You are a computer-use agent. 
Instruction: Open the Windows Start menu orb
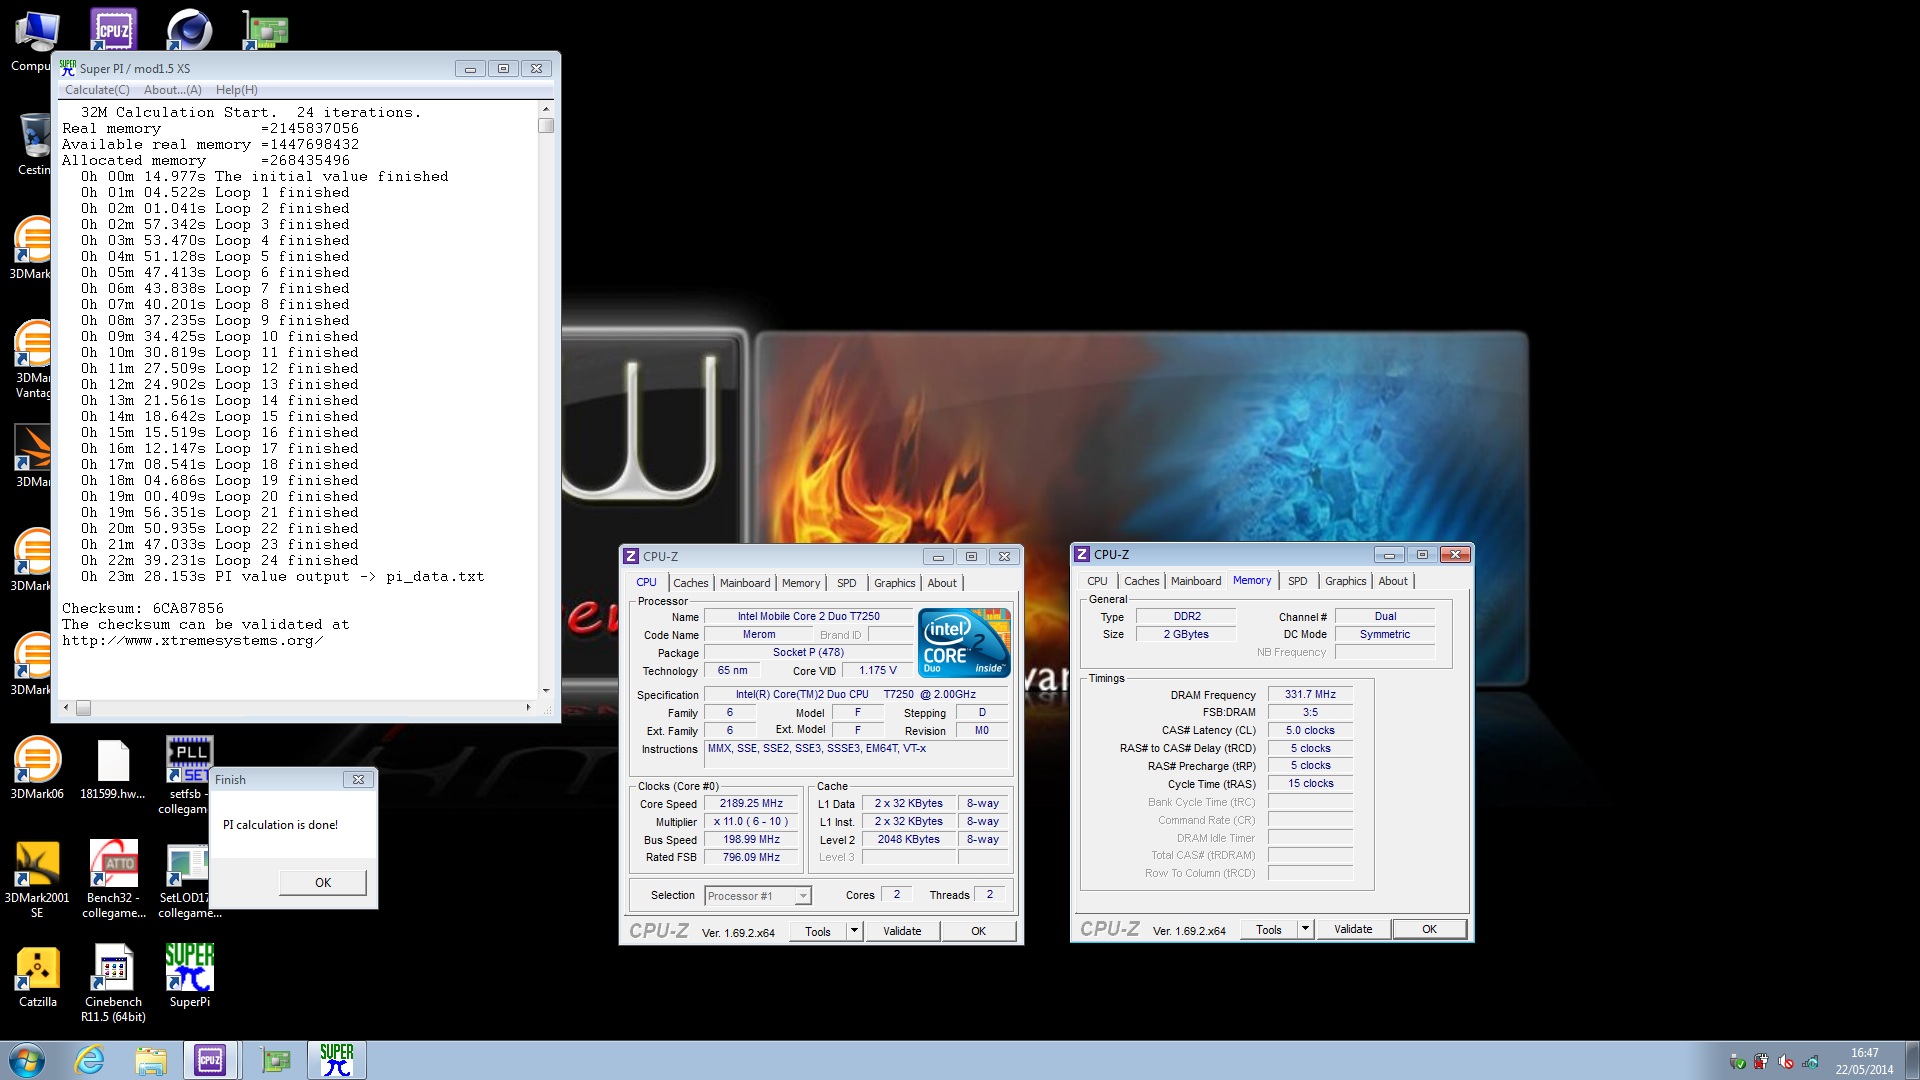27,1060
